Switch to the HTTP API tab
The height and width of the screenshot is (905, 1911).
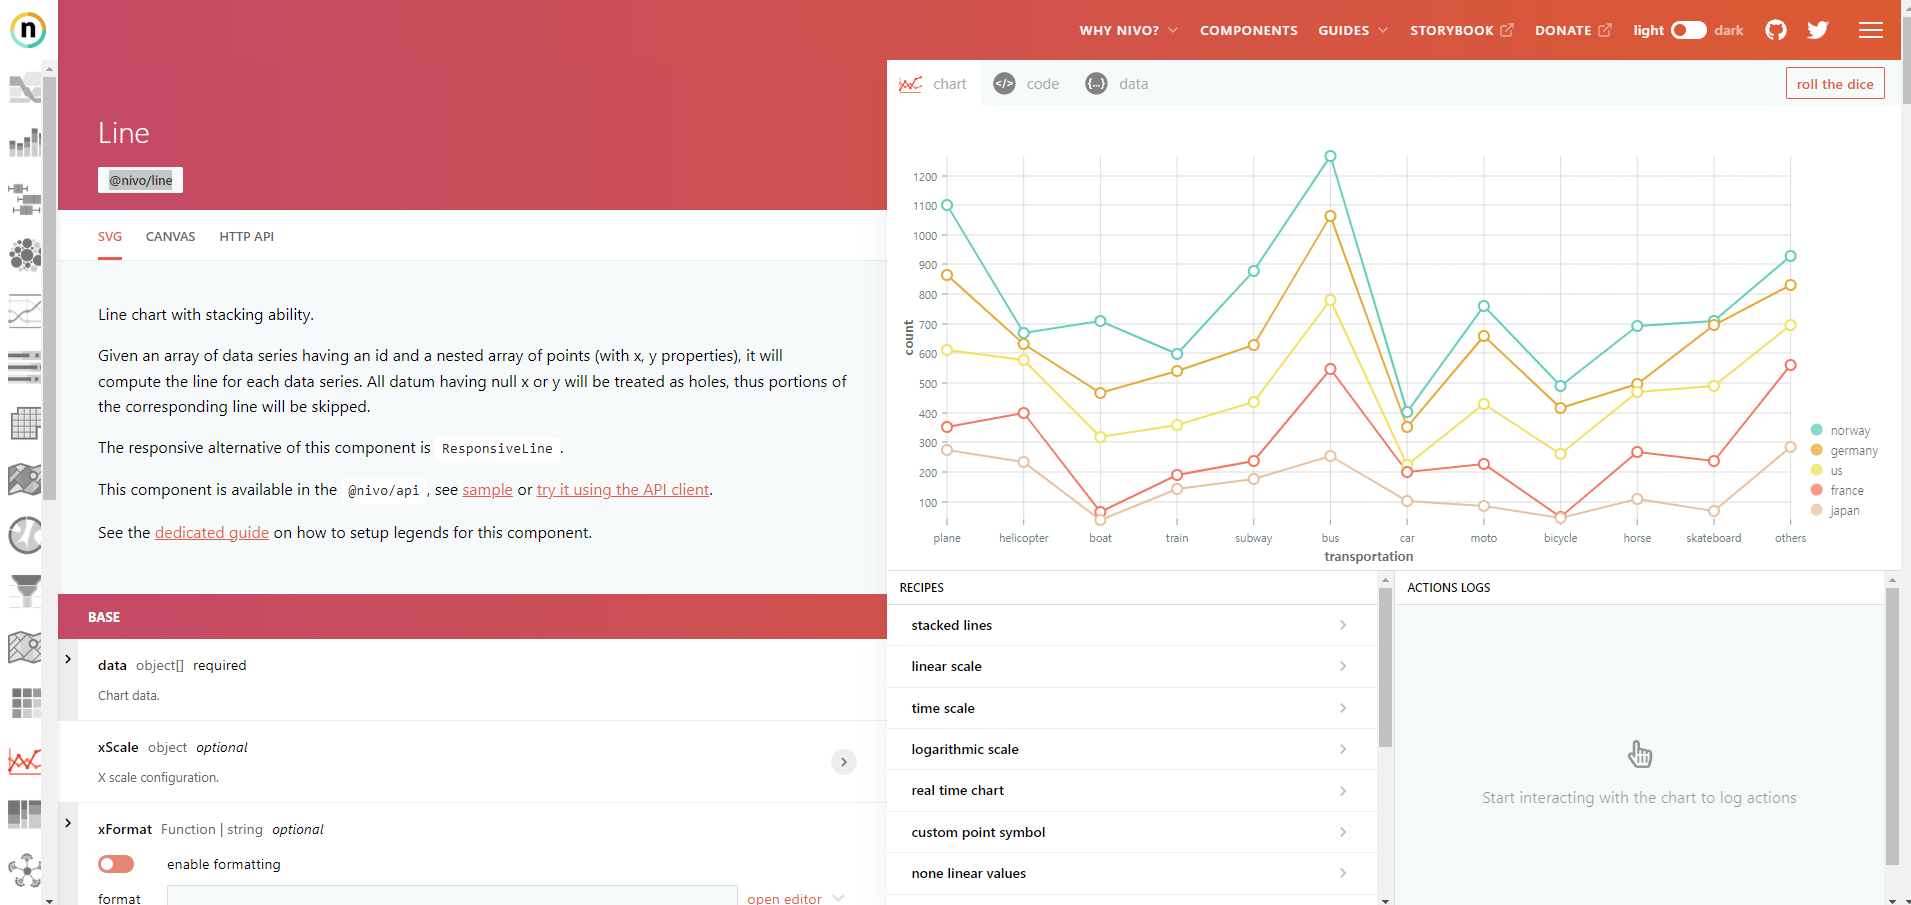point(247,237)
